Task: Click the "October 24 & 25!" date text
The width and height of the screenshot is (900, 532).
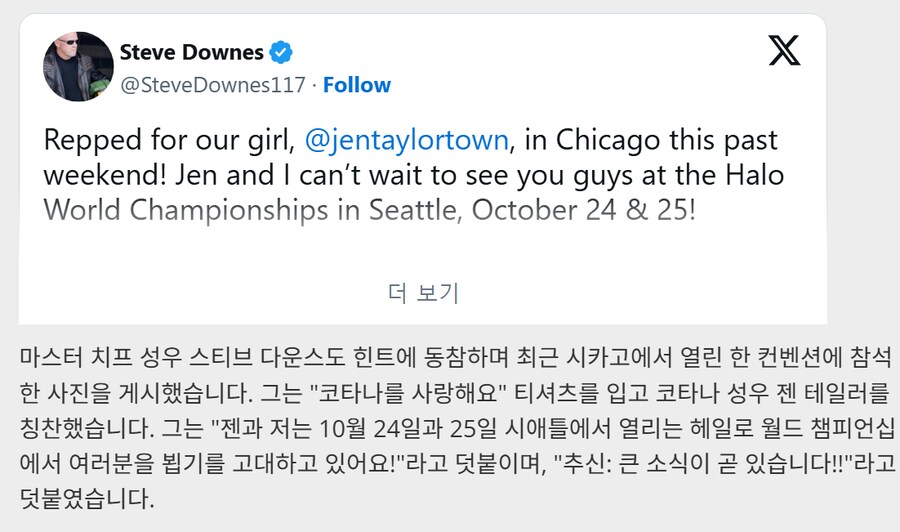Action: point(584,211)
